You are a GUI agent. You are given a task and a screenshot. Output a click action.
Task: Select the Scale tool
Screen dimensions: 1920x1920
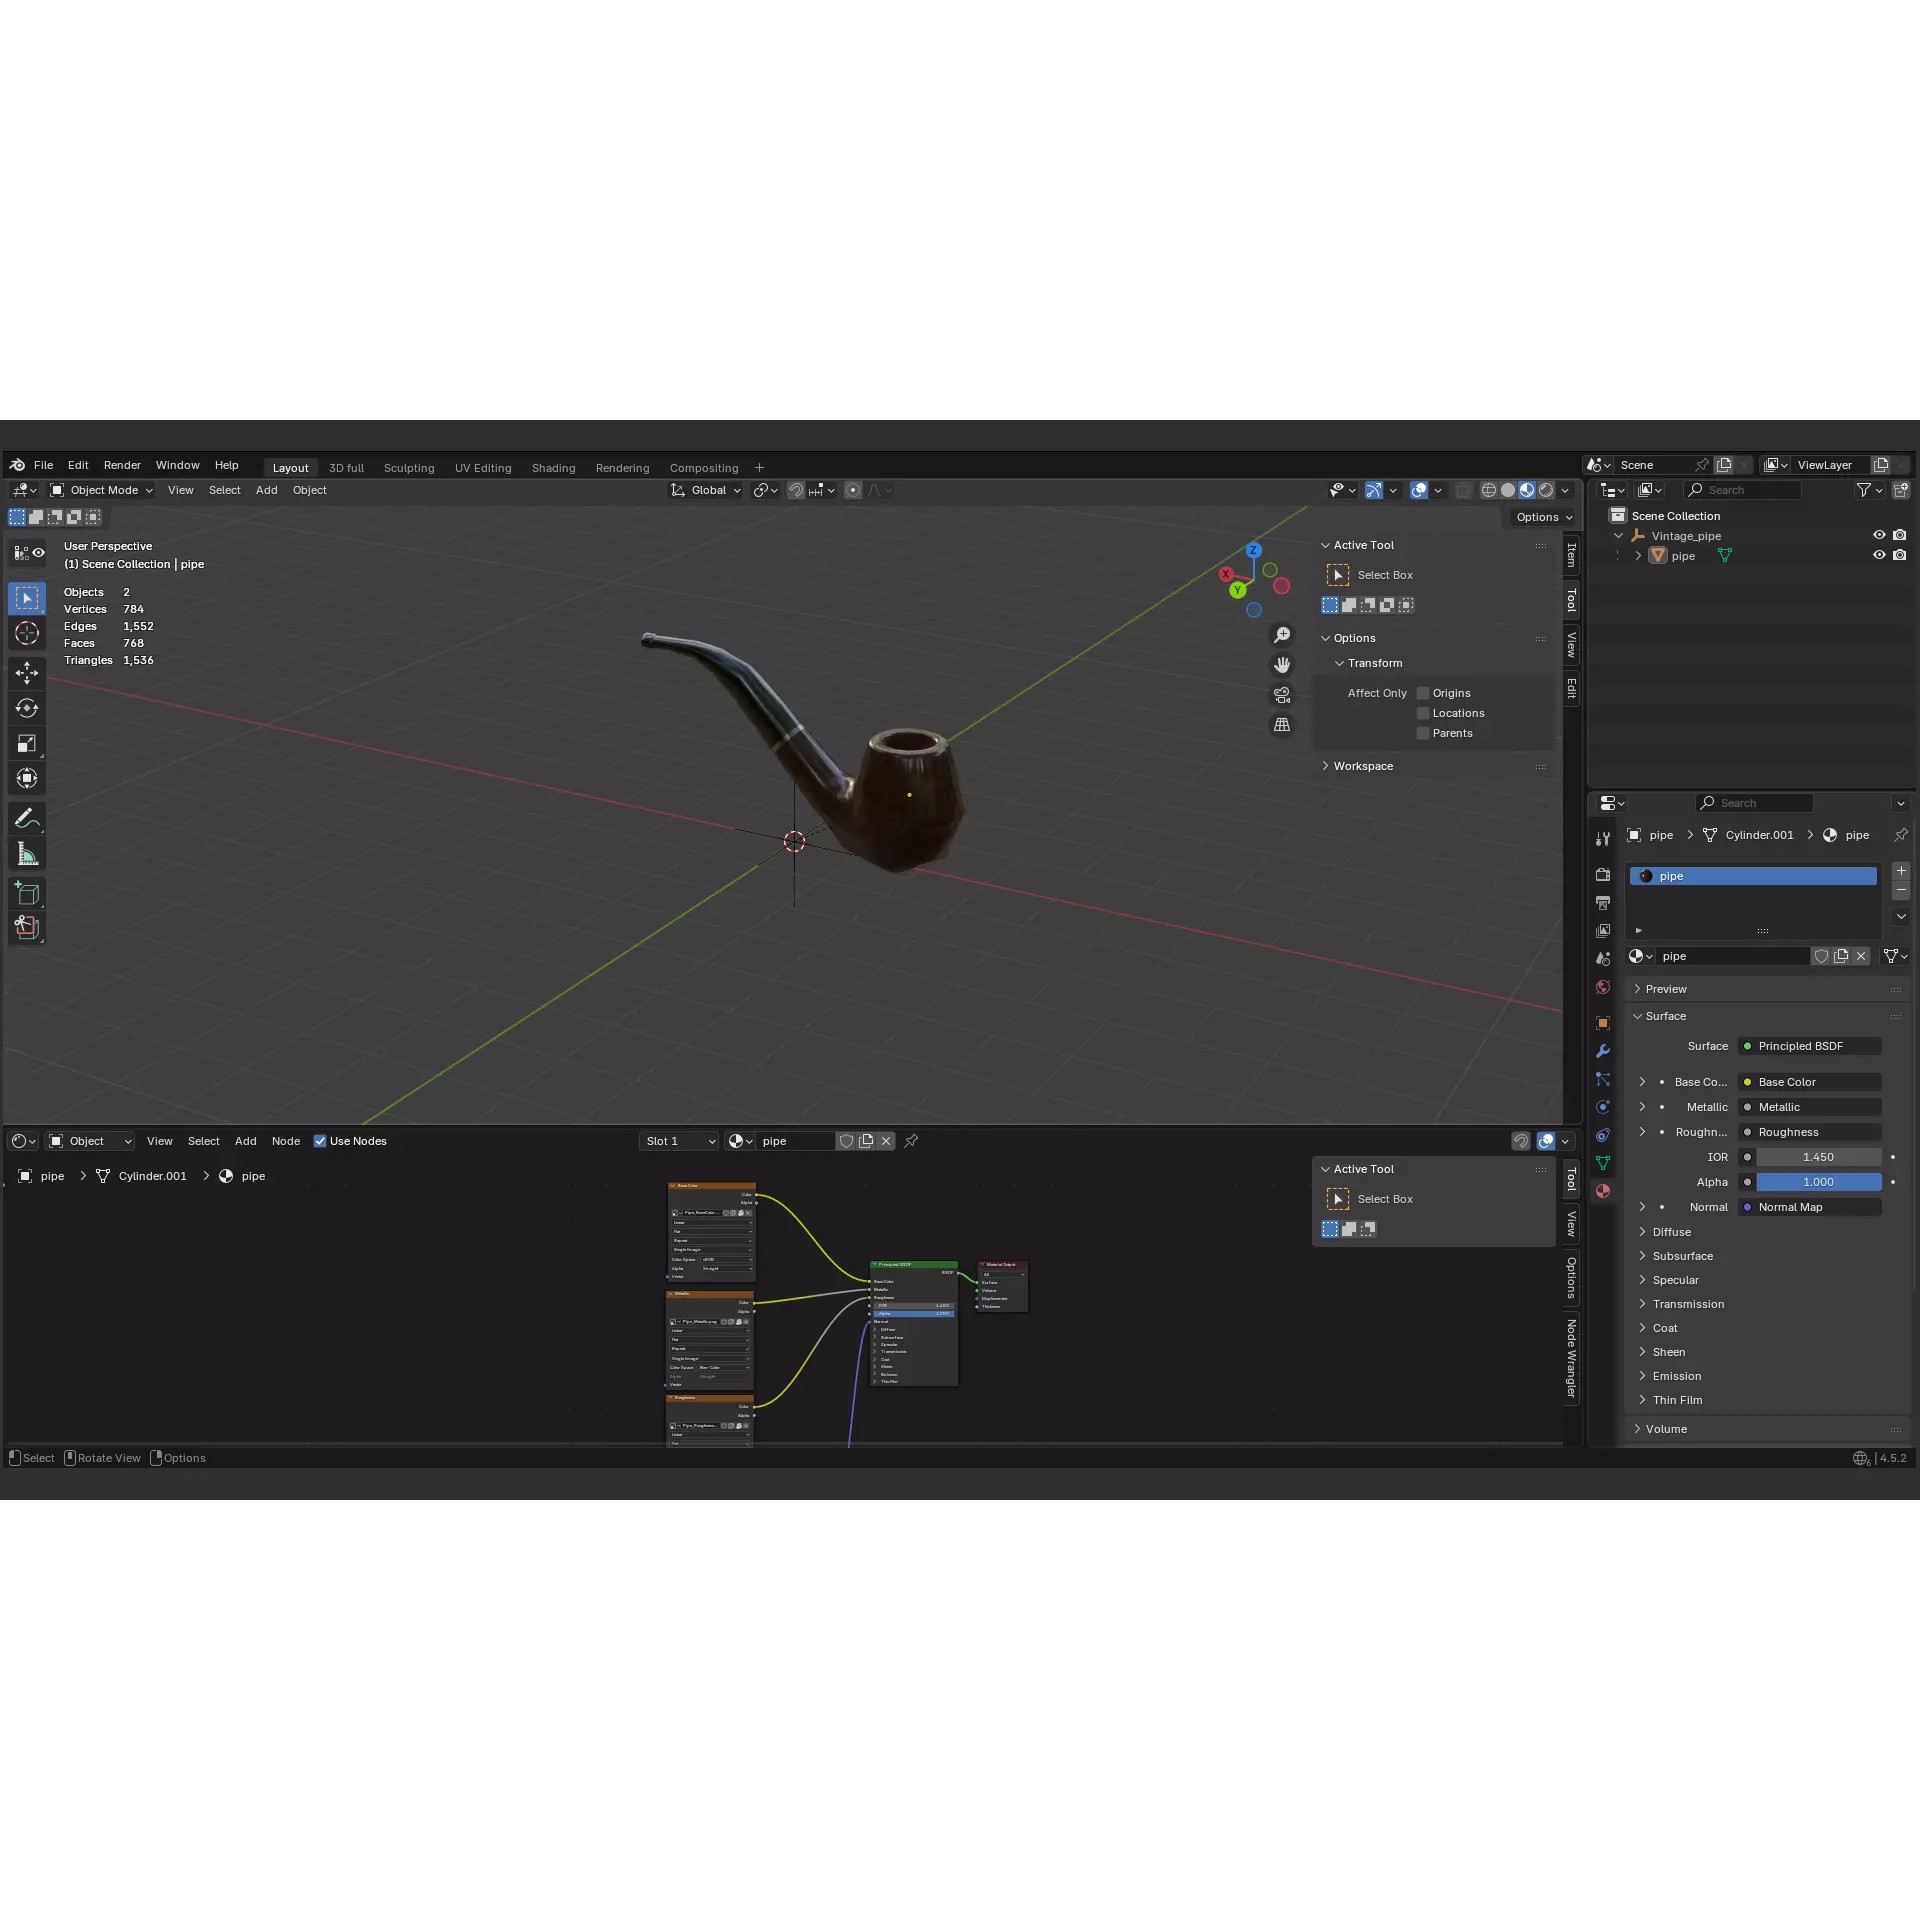(27, 743)
